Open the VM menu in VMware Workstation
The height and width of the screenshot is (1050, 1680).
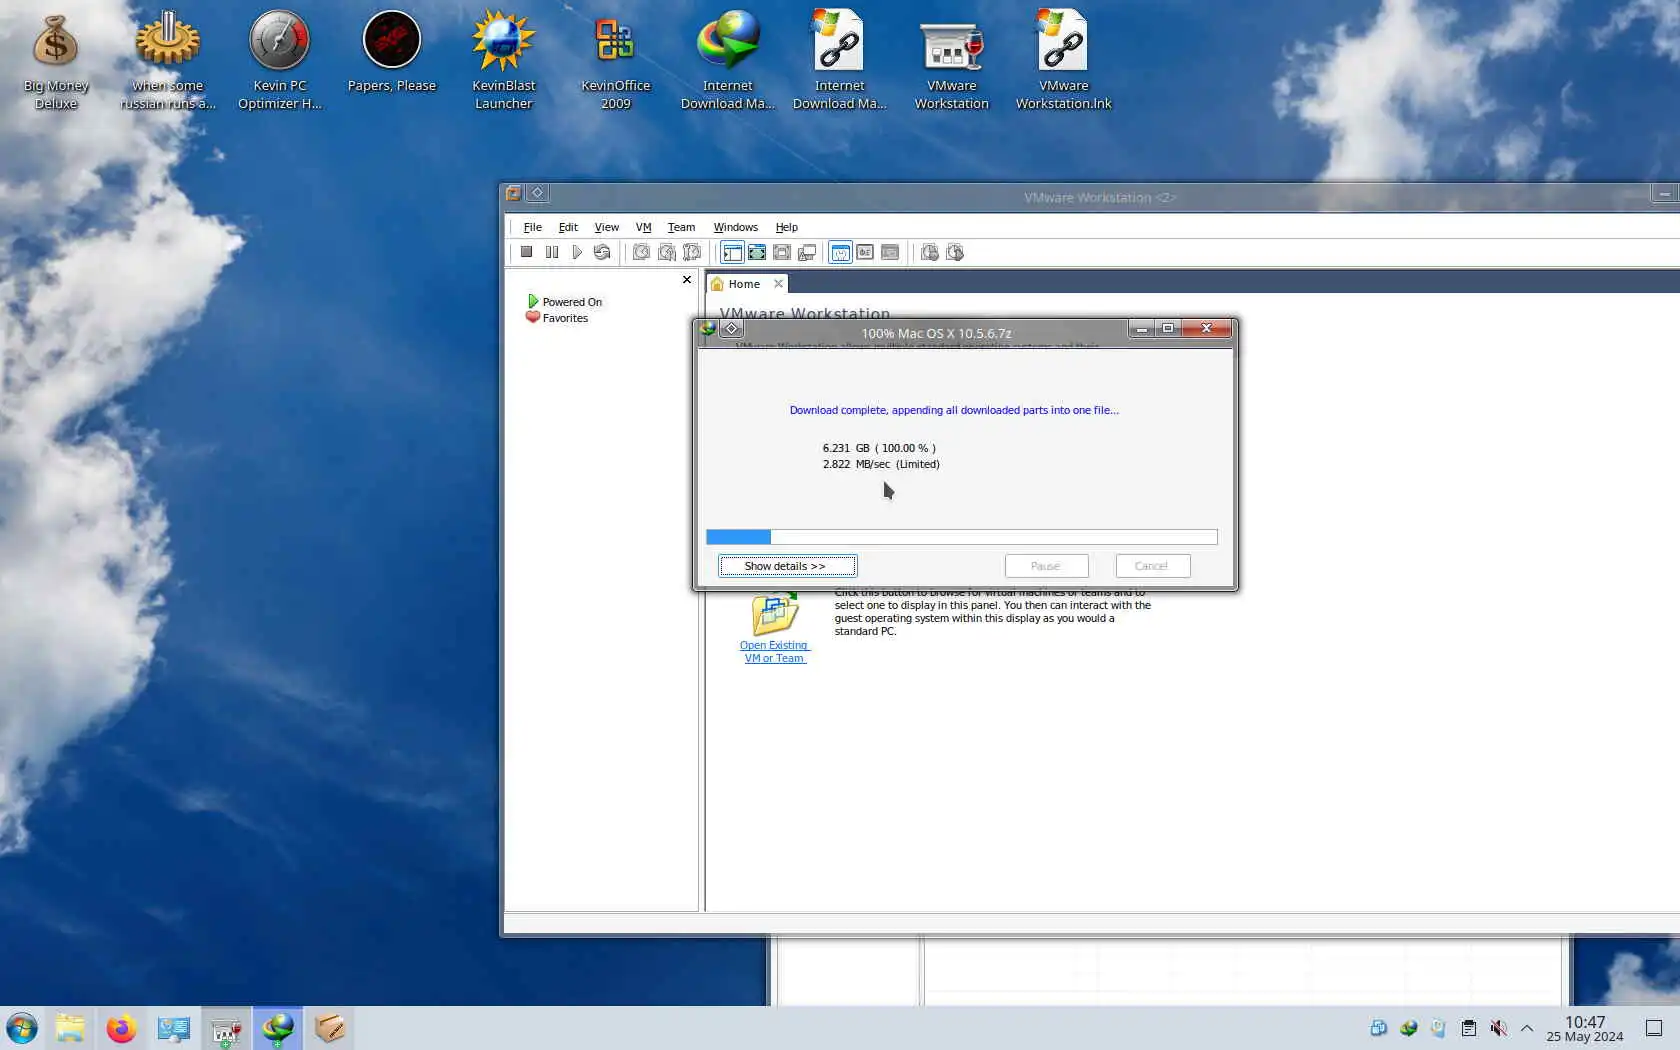[643, 227]
